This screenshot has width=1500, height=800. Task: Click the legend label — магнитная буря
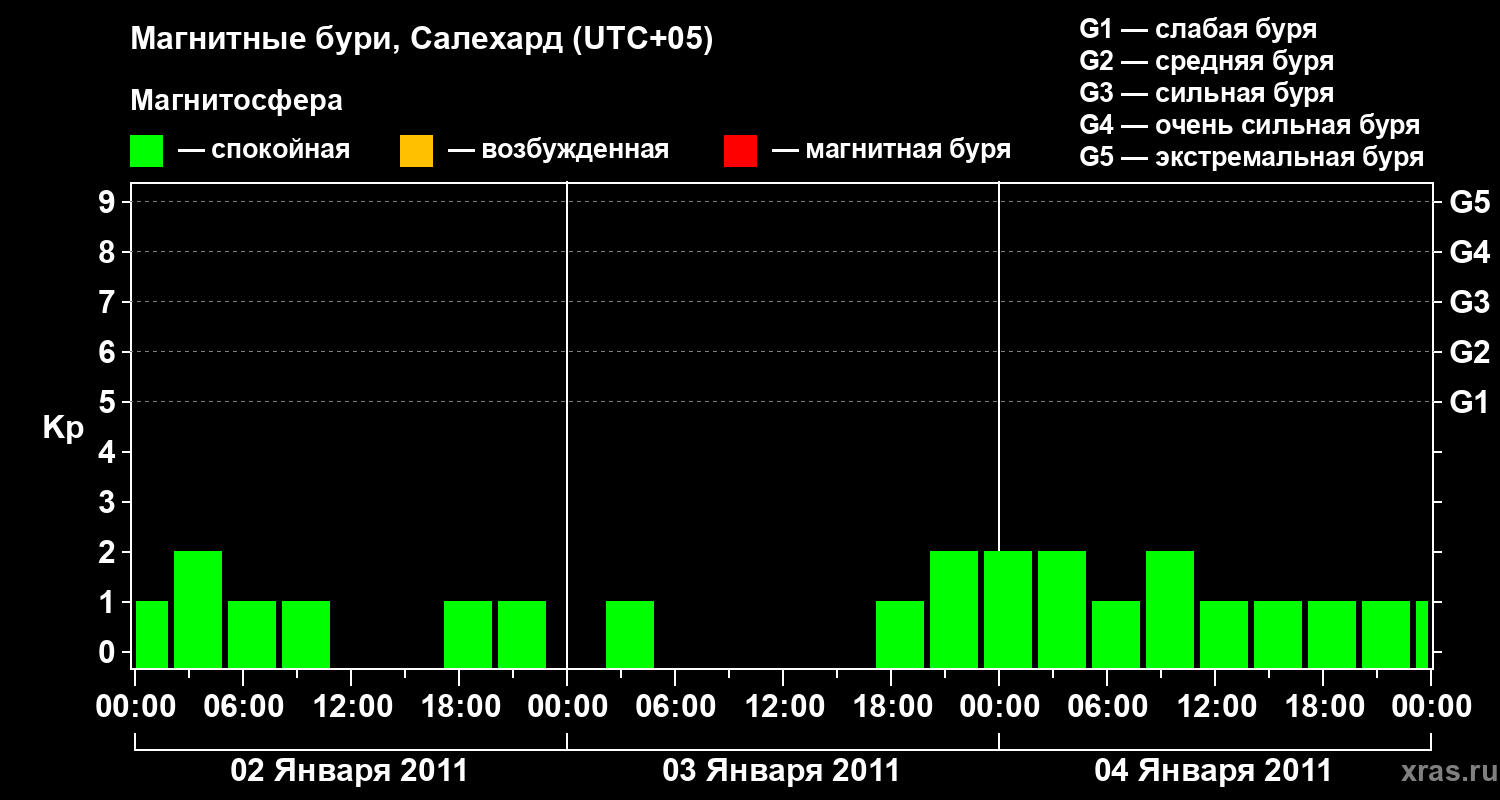(x=891, y=150)
